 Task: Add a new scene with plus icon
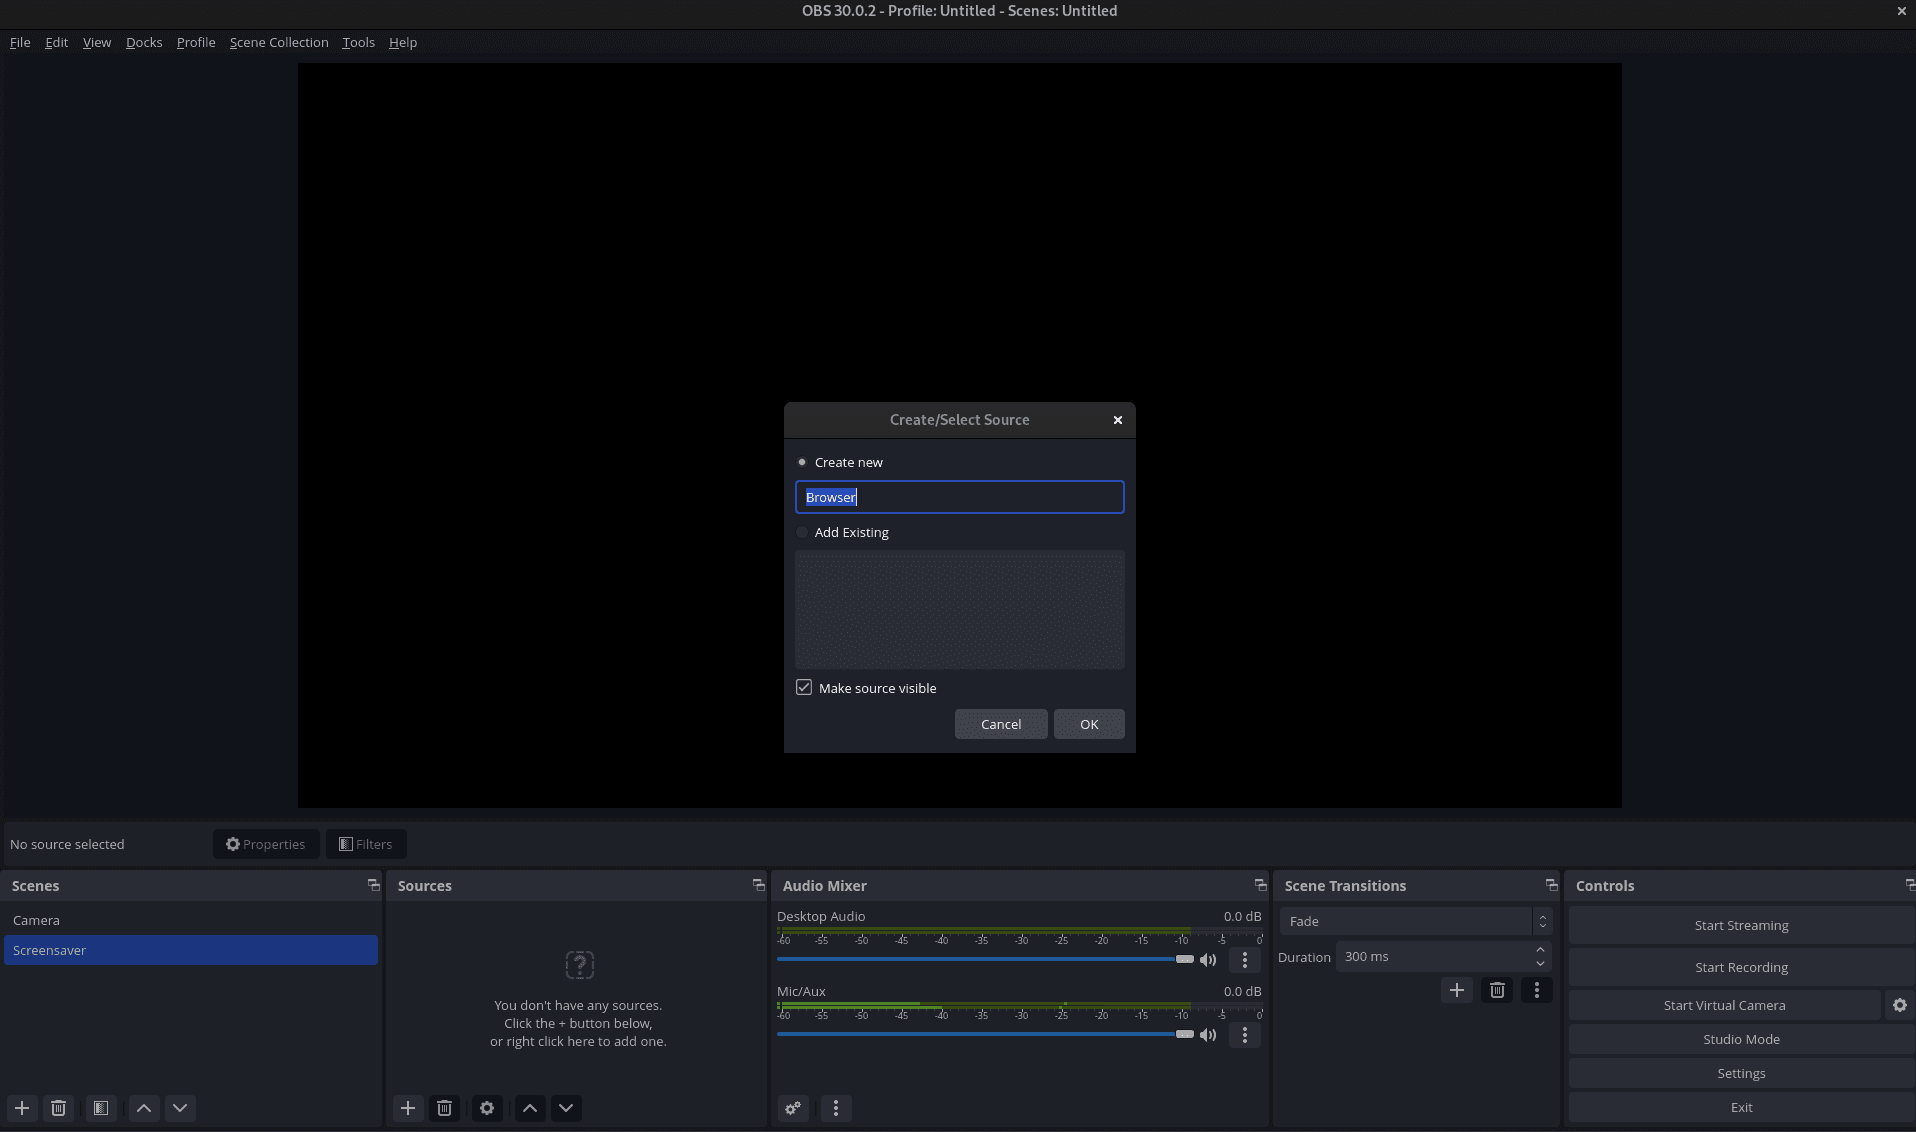(22, 1108)
